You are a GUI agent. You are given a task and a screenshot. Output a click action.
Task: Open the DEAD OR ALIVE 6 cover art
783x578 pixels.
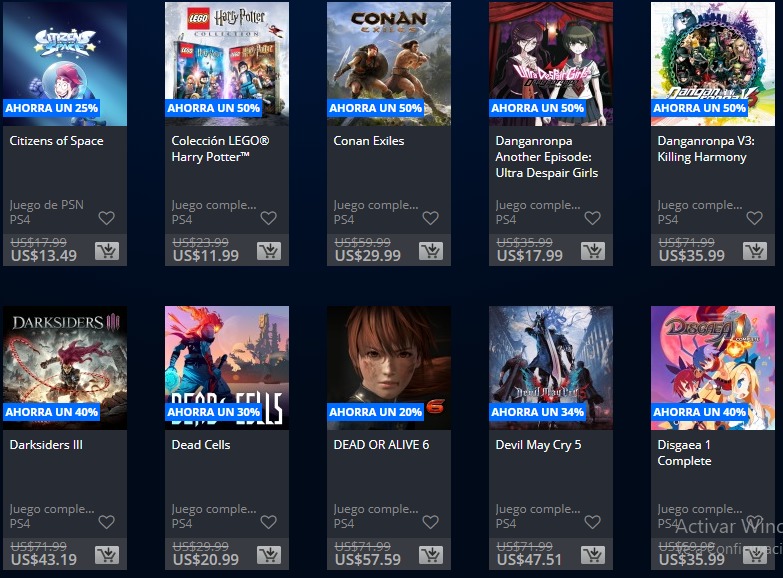click(x=389, y=368)
